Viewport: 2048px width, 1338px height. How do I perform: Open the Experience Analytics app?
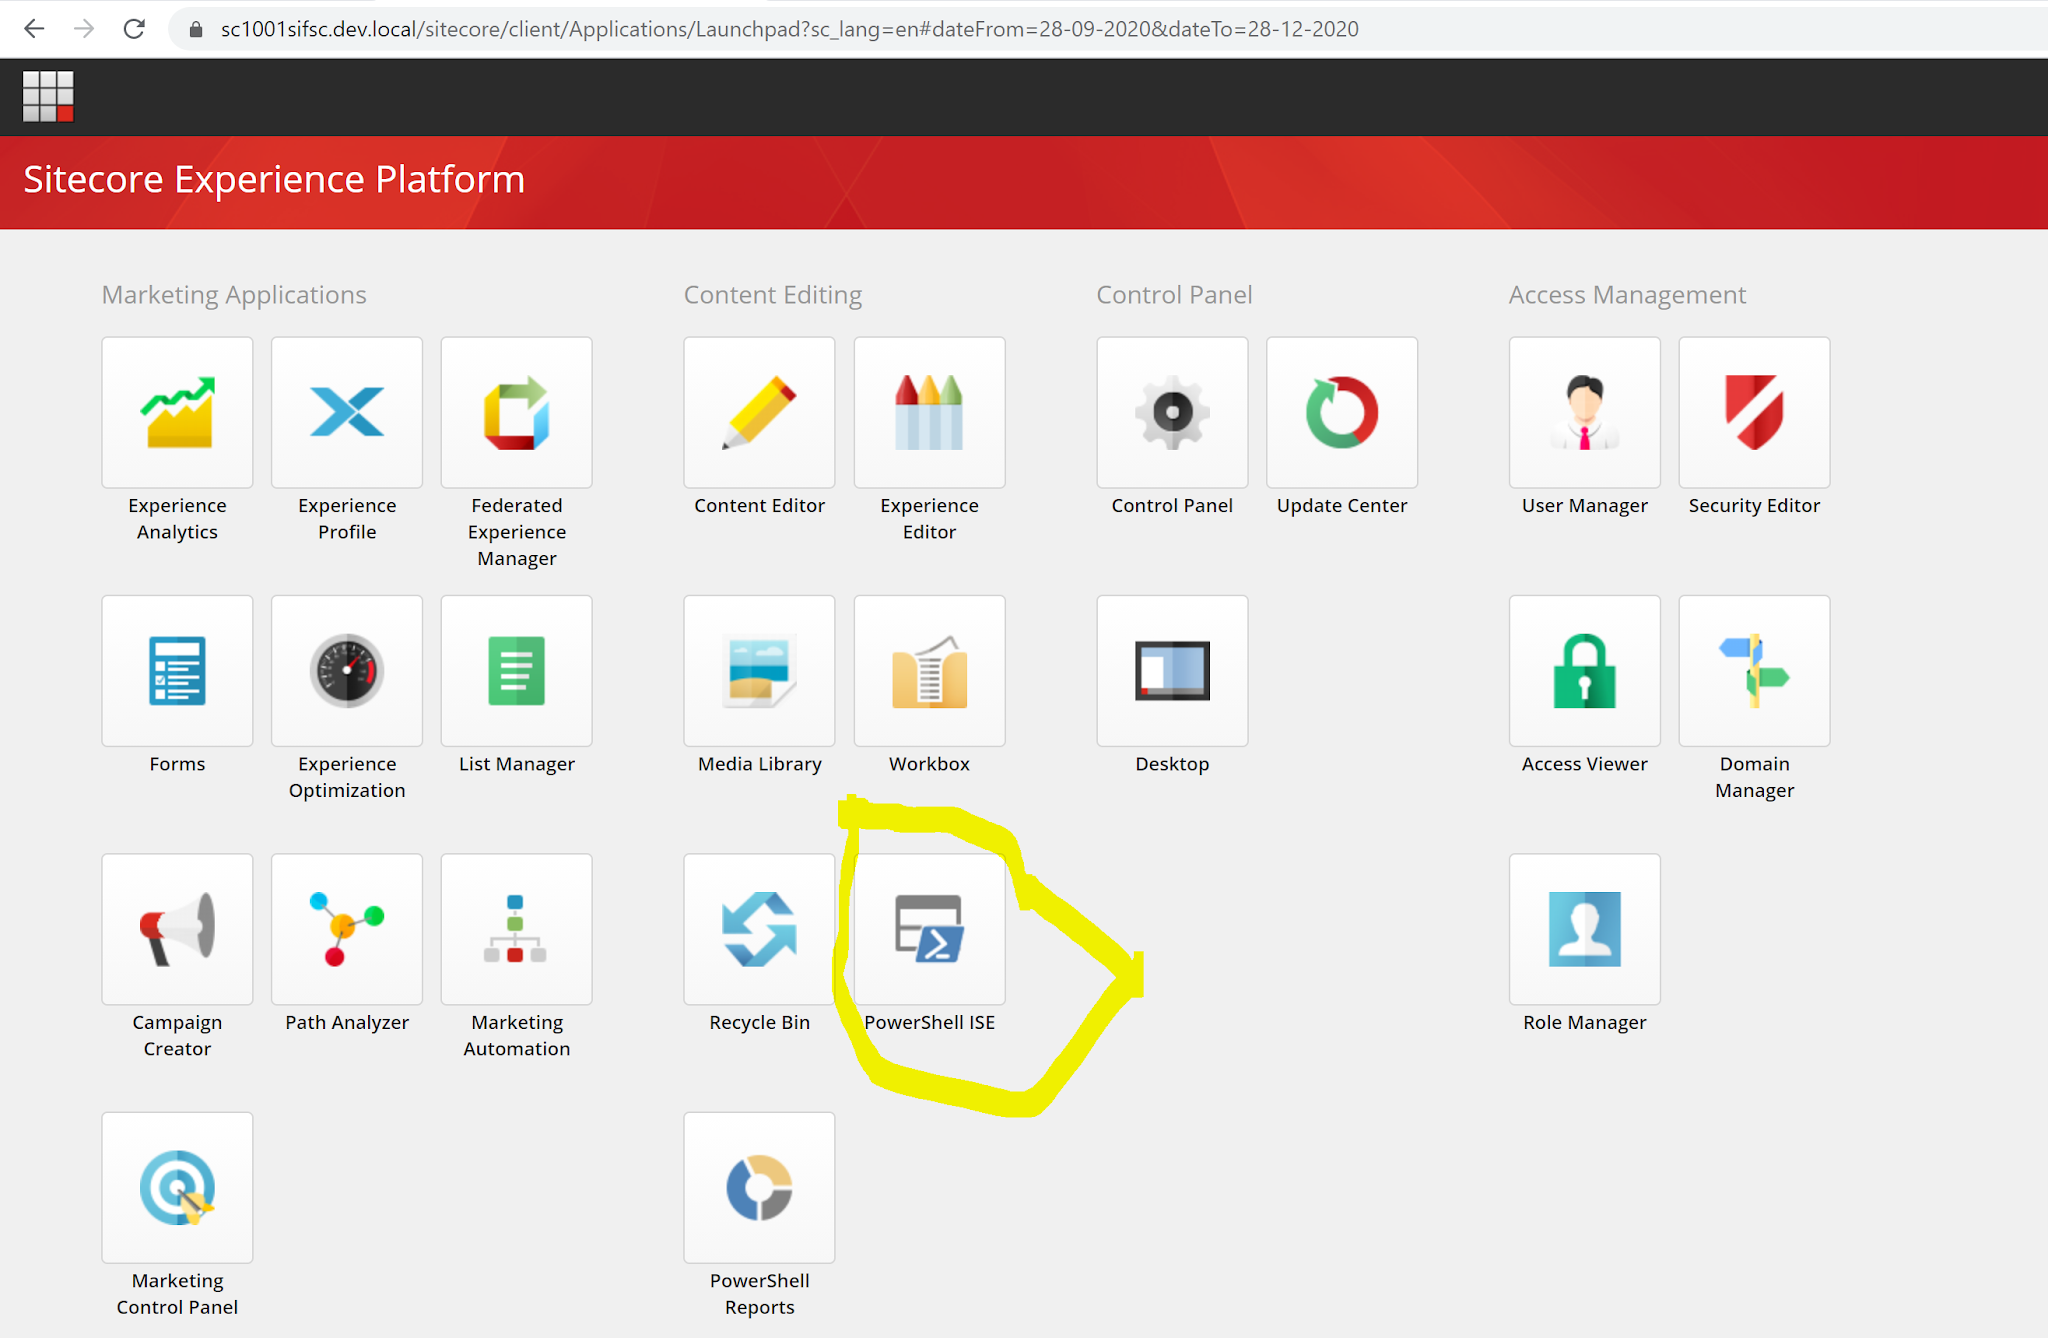tap(177, 412)
